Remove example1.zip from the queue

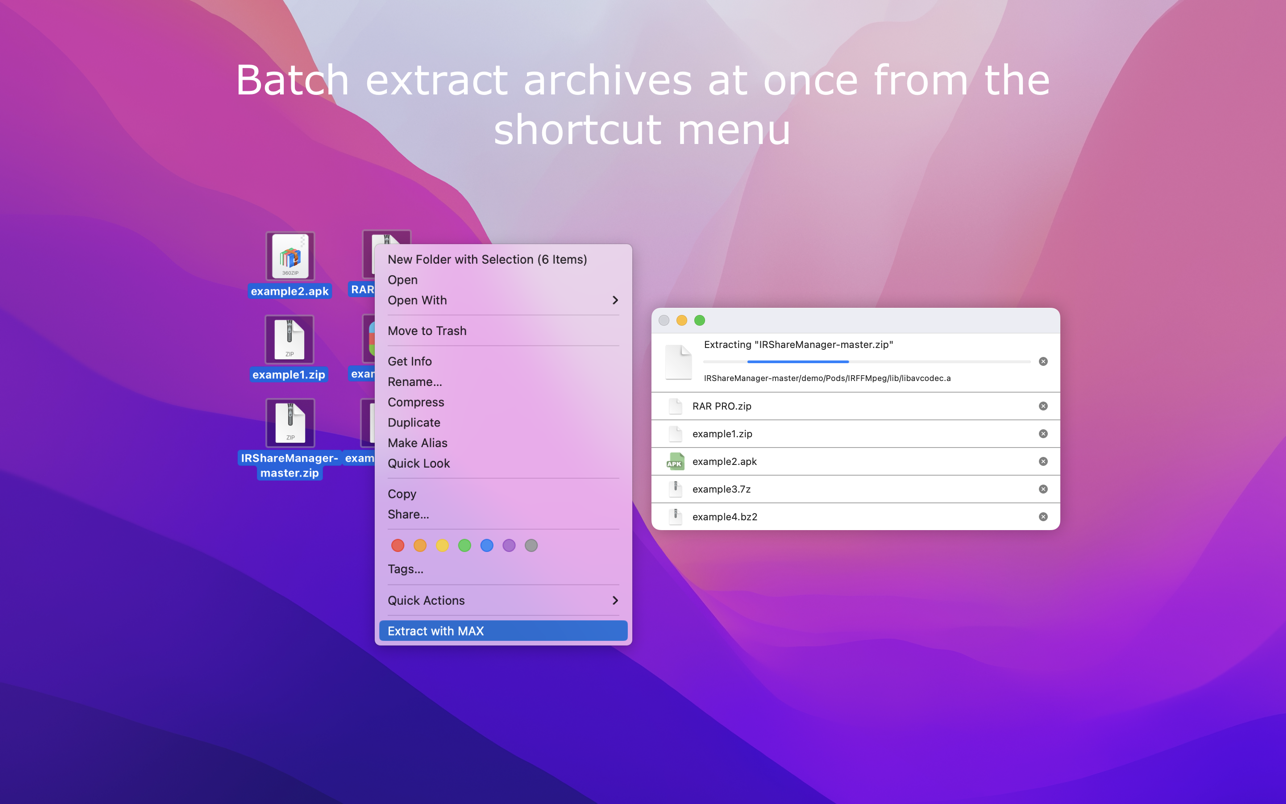coord(1043,434)
